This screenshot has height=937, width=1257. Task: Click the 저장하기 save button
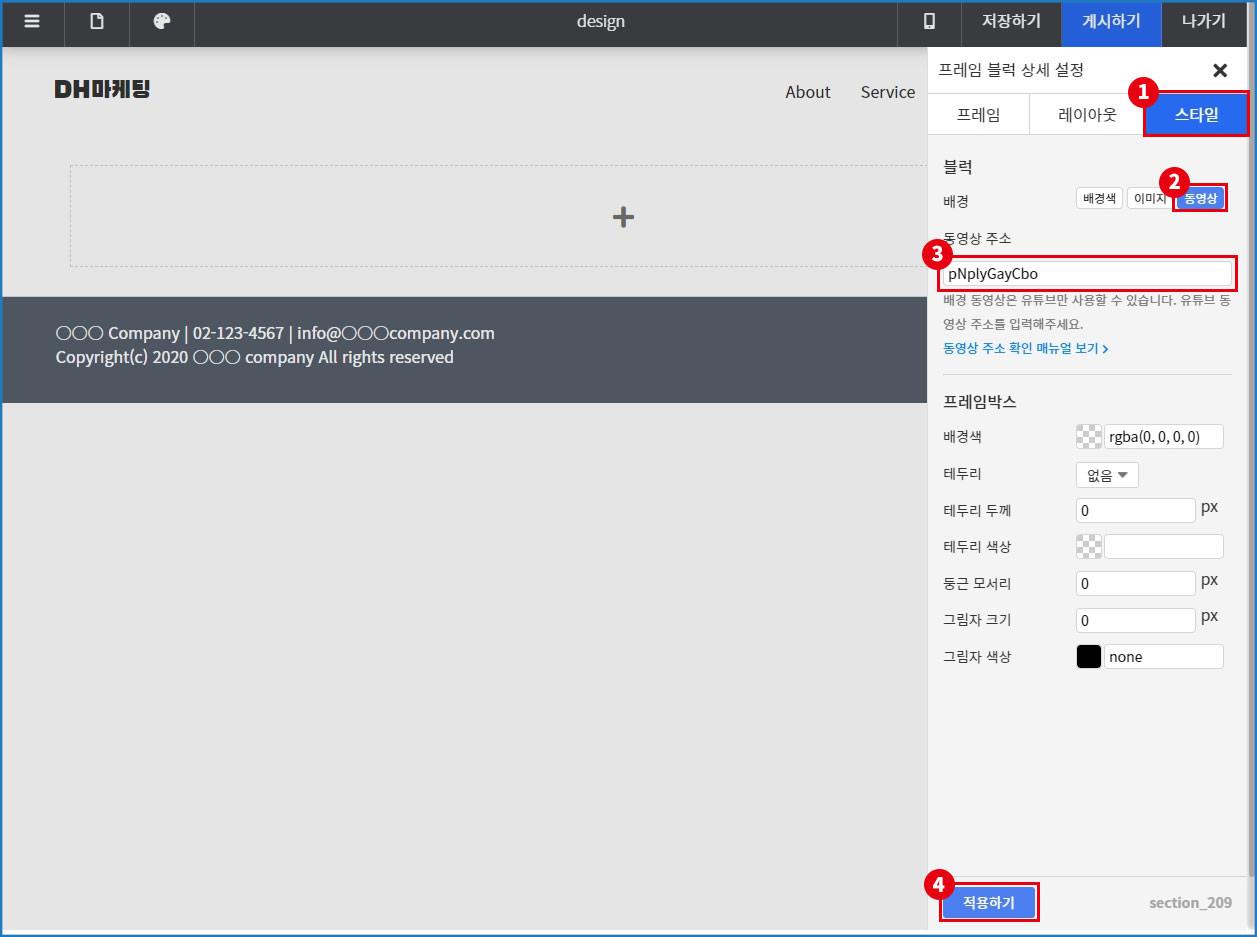pyautogui.click(x=1011, y=22)
